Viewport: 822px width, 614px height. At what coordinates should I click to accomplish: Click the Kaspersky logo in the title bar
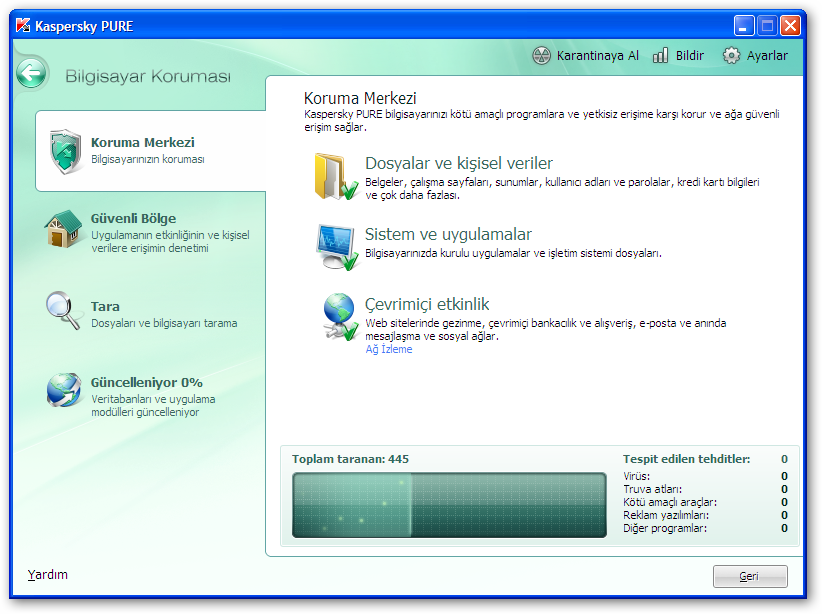[23, 25]
